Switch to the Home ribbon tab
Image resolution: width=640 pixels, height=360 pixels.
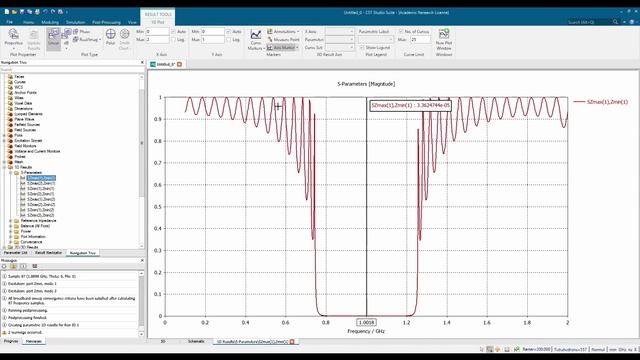click(x=28, y=22)
